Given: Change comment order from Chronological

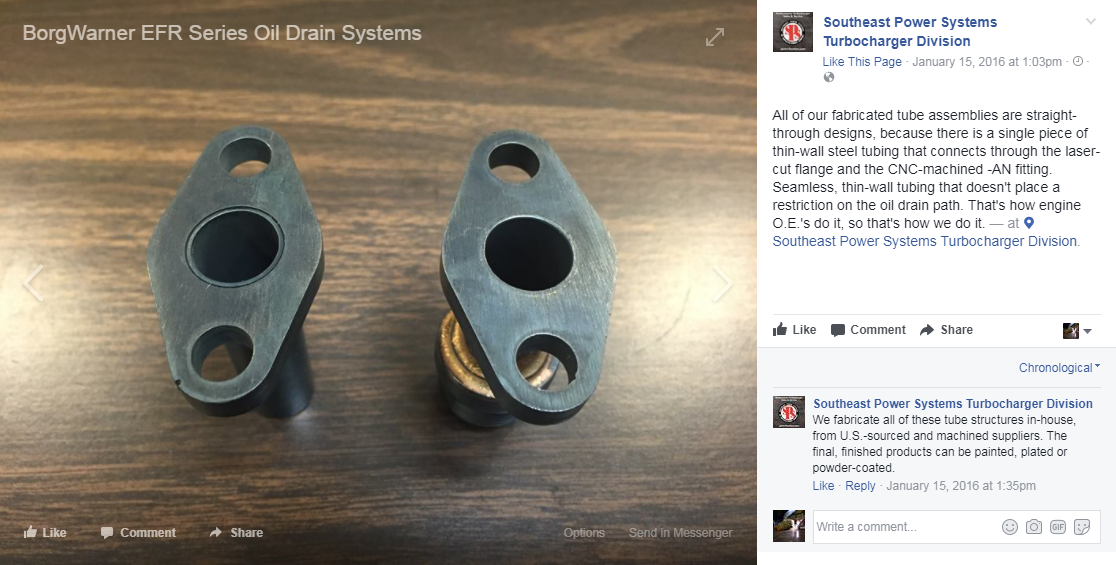Looking at the screenshot, I should [1059, 368].
